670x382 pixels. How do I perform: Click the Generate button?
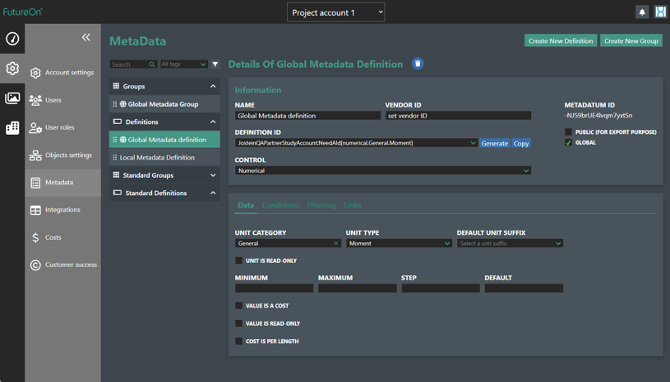(x=494, y=143)
